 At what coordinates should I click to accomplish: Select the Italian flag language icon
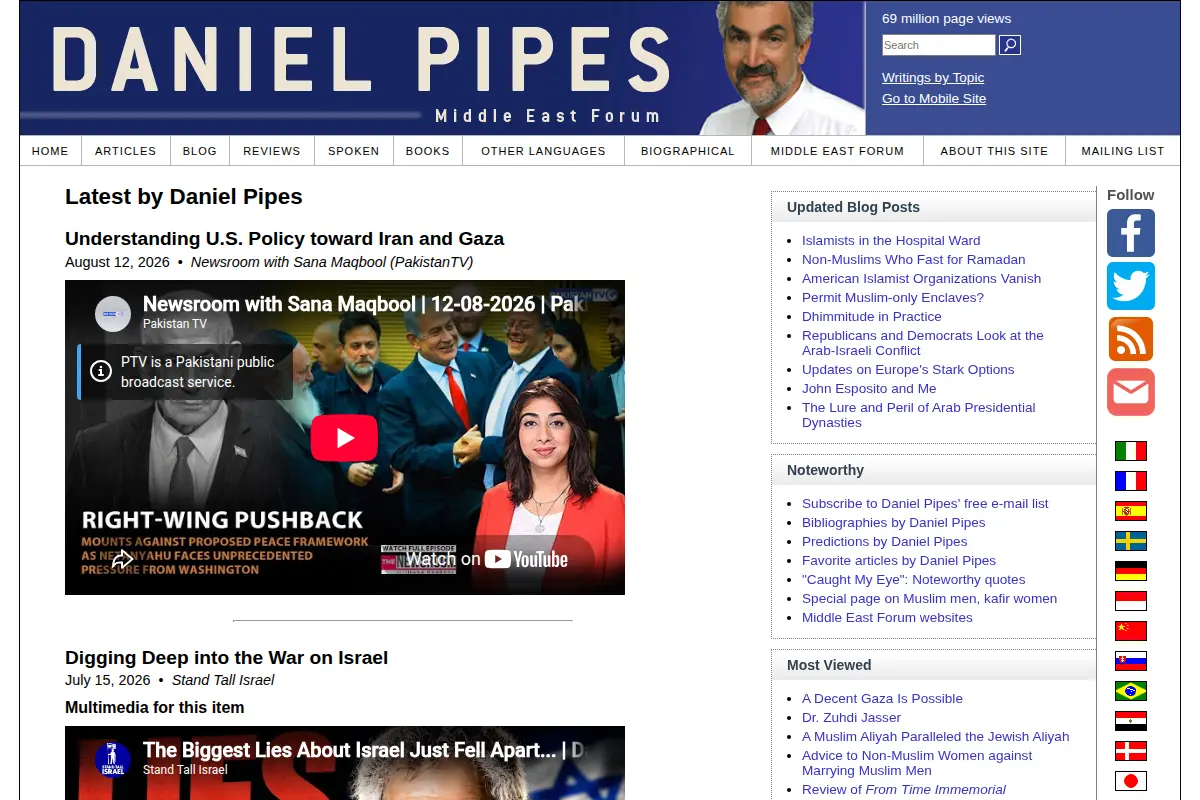pos(1131,451)
